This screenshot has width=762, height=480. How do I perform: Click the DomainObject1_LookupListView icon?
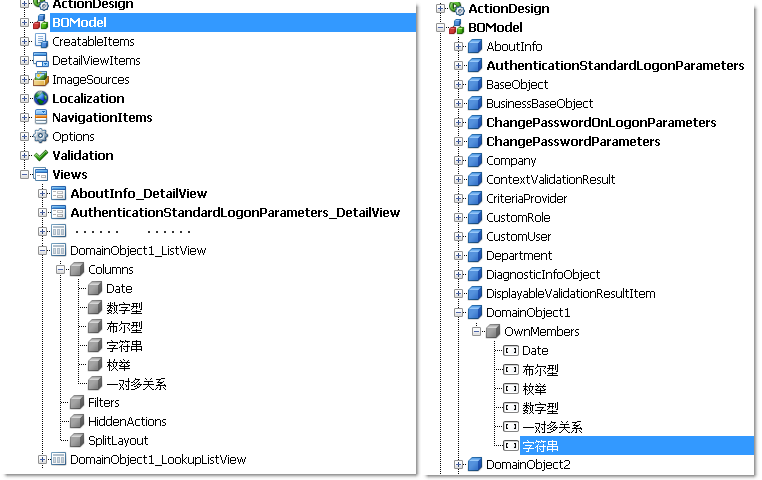59,459
